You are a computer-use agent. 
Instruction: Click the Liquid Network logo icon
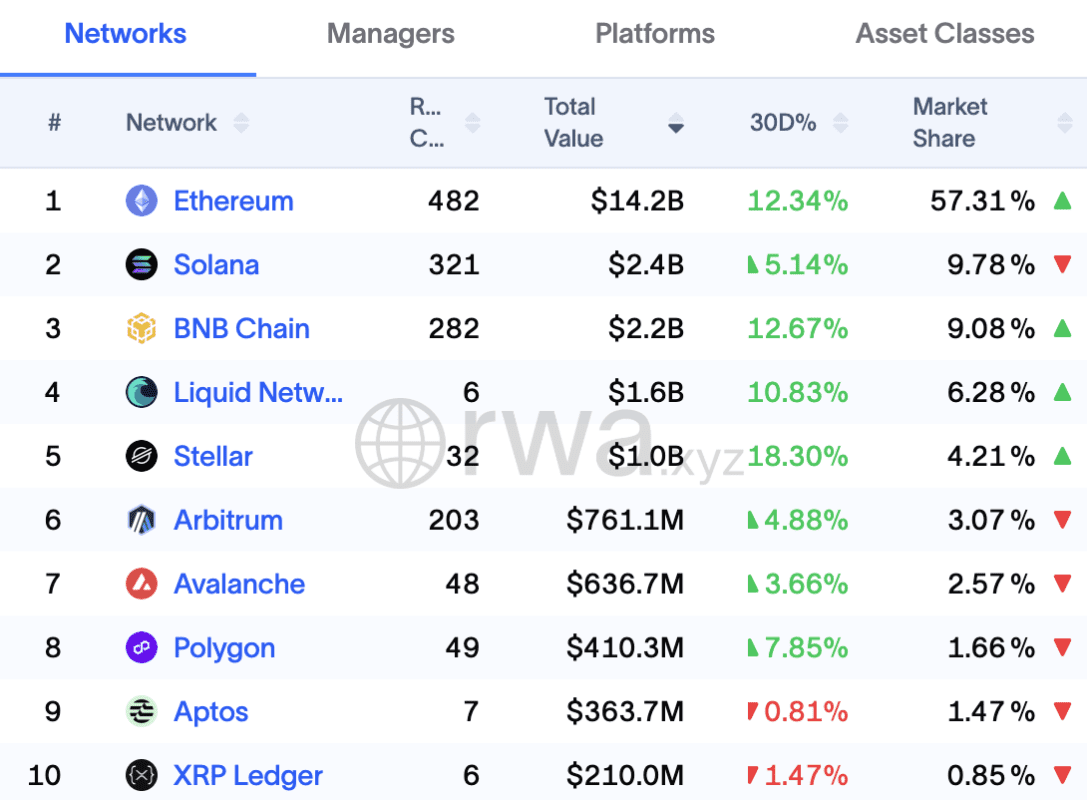[142, 393]
